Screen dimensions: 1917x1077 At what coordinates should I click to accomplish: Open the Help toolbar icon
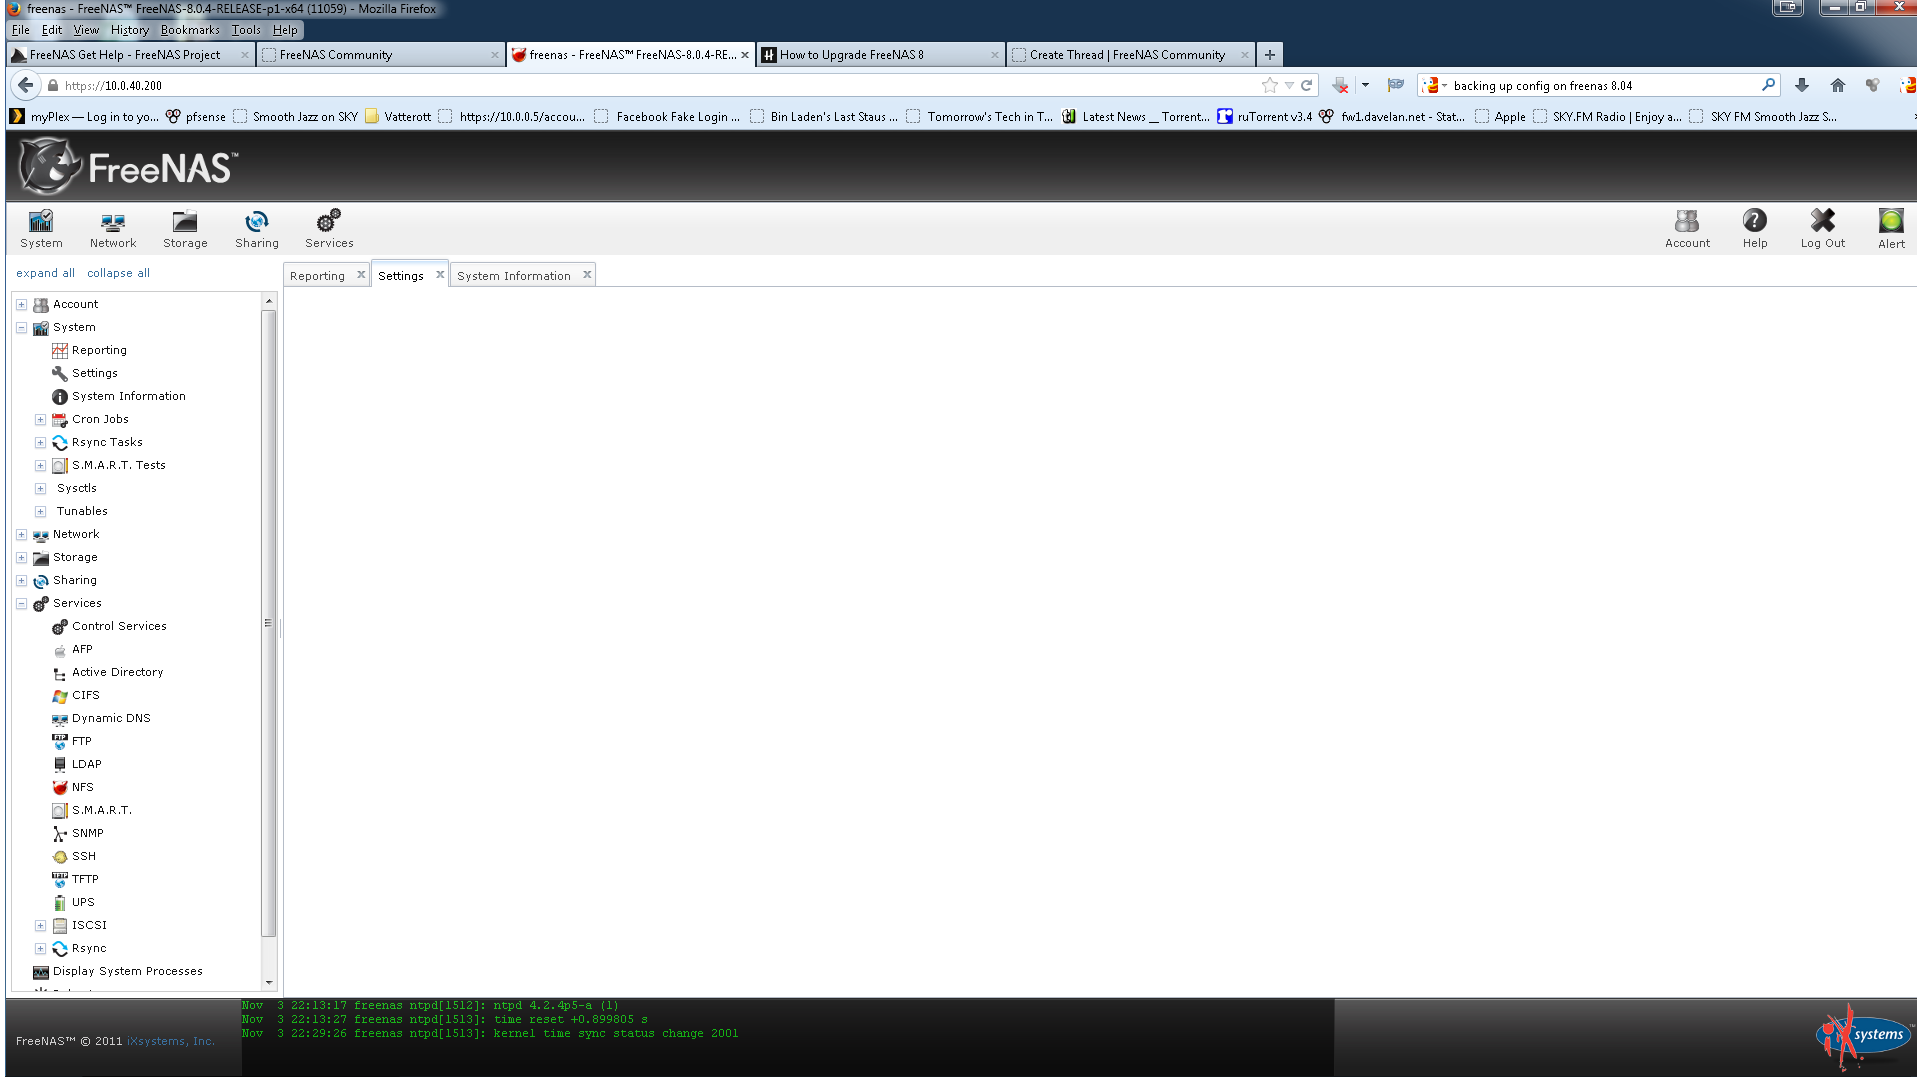(1755, 229)
